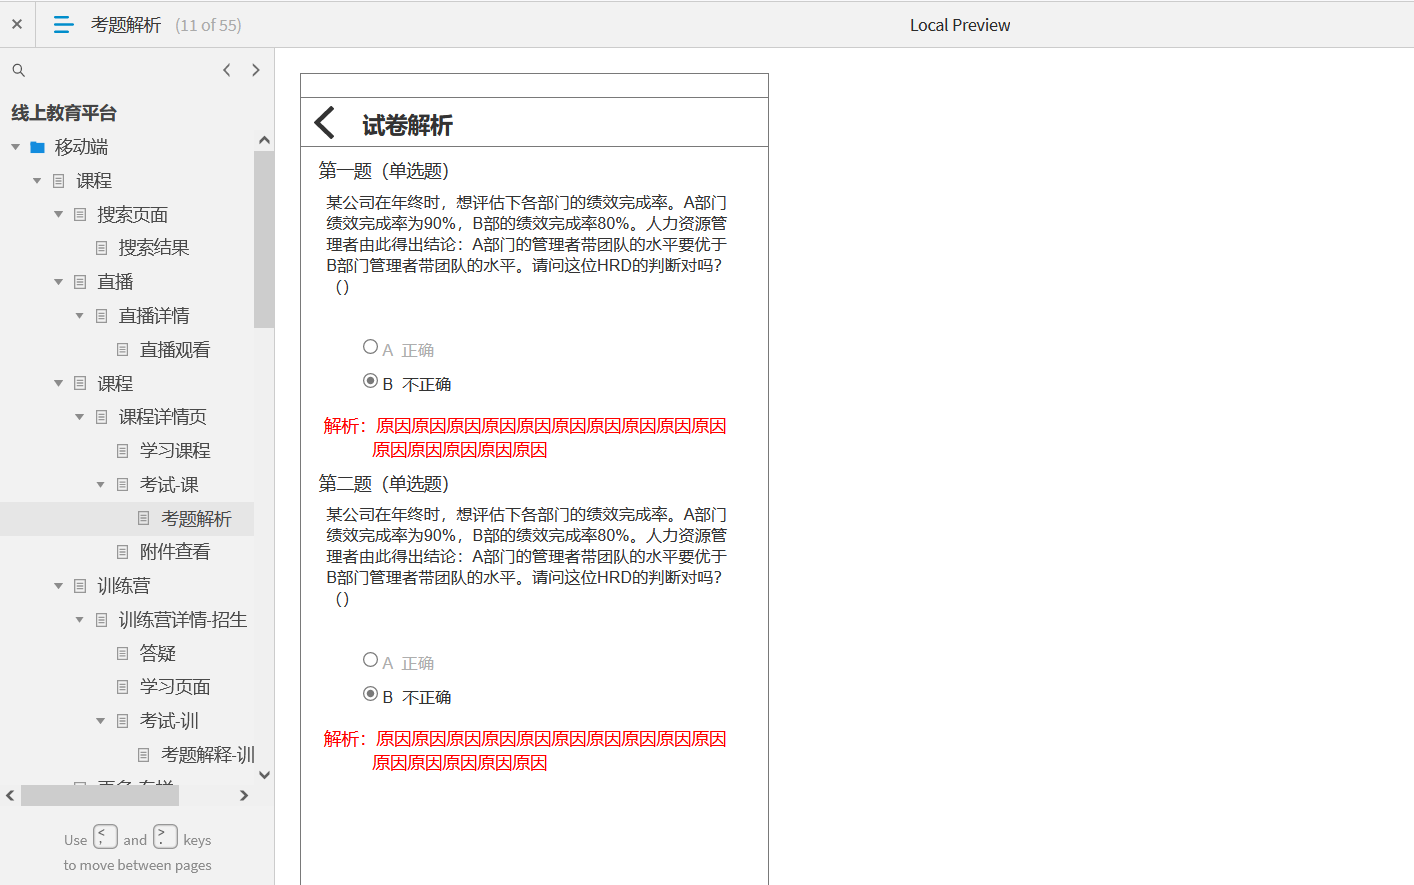Image resolution: width=1414 pixels, height=885 pixels.
Task: Select option B 不正确 in question one
Action: coord(370,381)
